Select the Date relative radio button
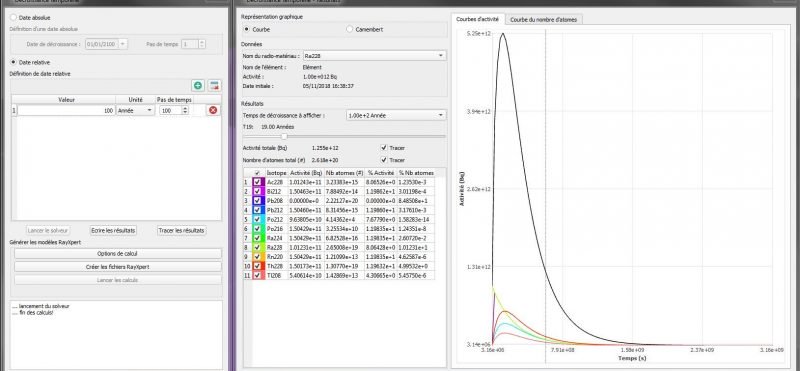This screenshot has height=371, width=800. point(14,62)
